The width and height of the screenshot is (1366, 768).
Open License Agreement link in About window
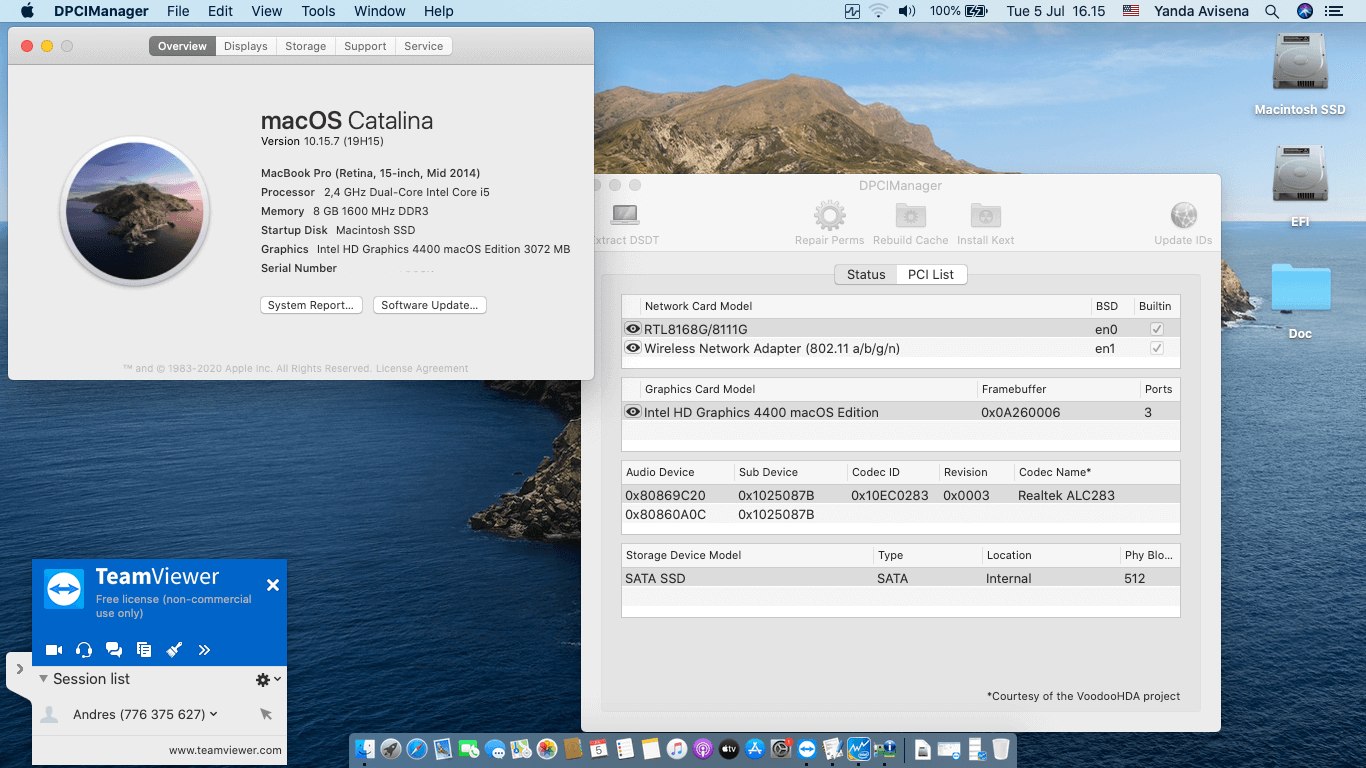pyautogui.click(x=422, y=368)
